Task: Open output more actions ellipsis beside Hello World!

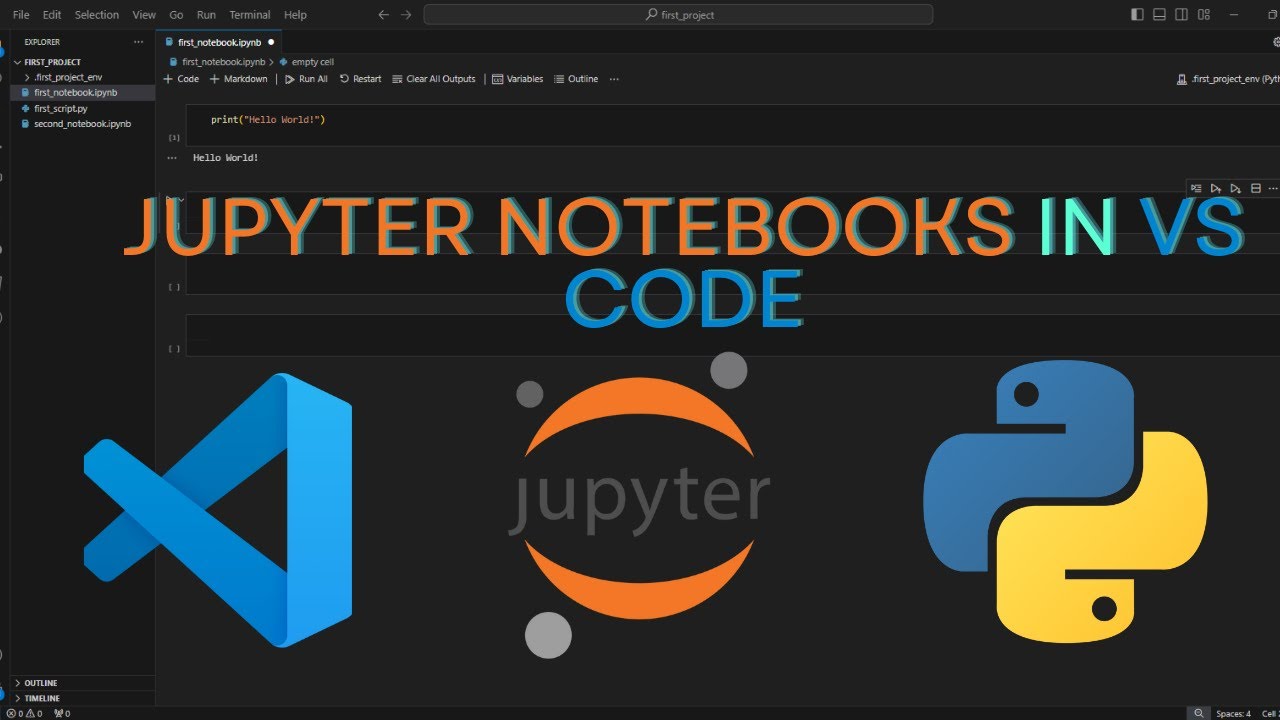Action: tap(172, 158)
